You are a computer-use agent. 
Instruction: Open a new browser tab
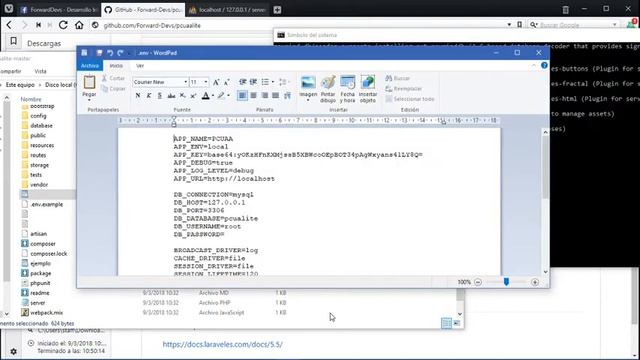[x=278, y=10]
